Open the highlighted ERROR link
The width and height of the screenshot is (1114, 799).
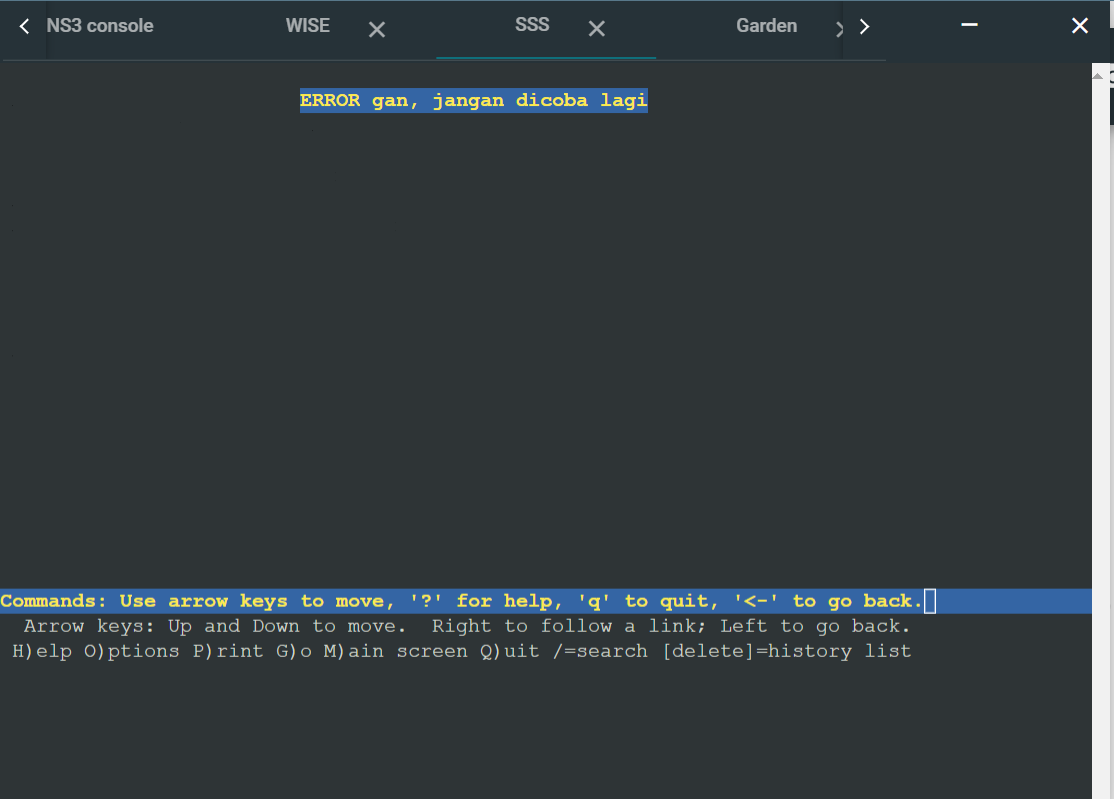click(473, 99)
